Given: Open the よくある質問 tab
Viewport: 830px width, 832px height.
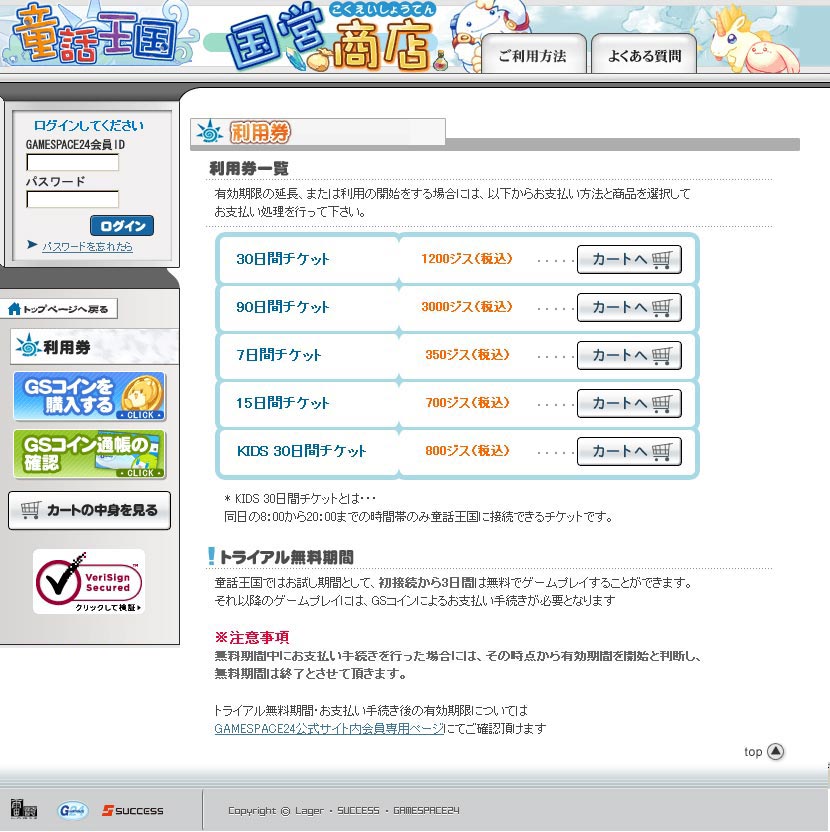Looking at the screenshot, I should pyautogui.click(x=644, y=56).
